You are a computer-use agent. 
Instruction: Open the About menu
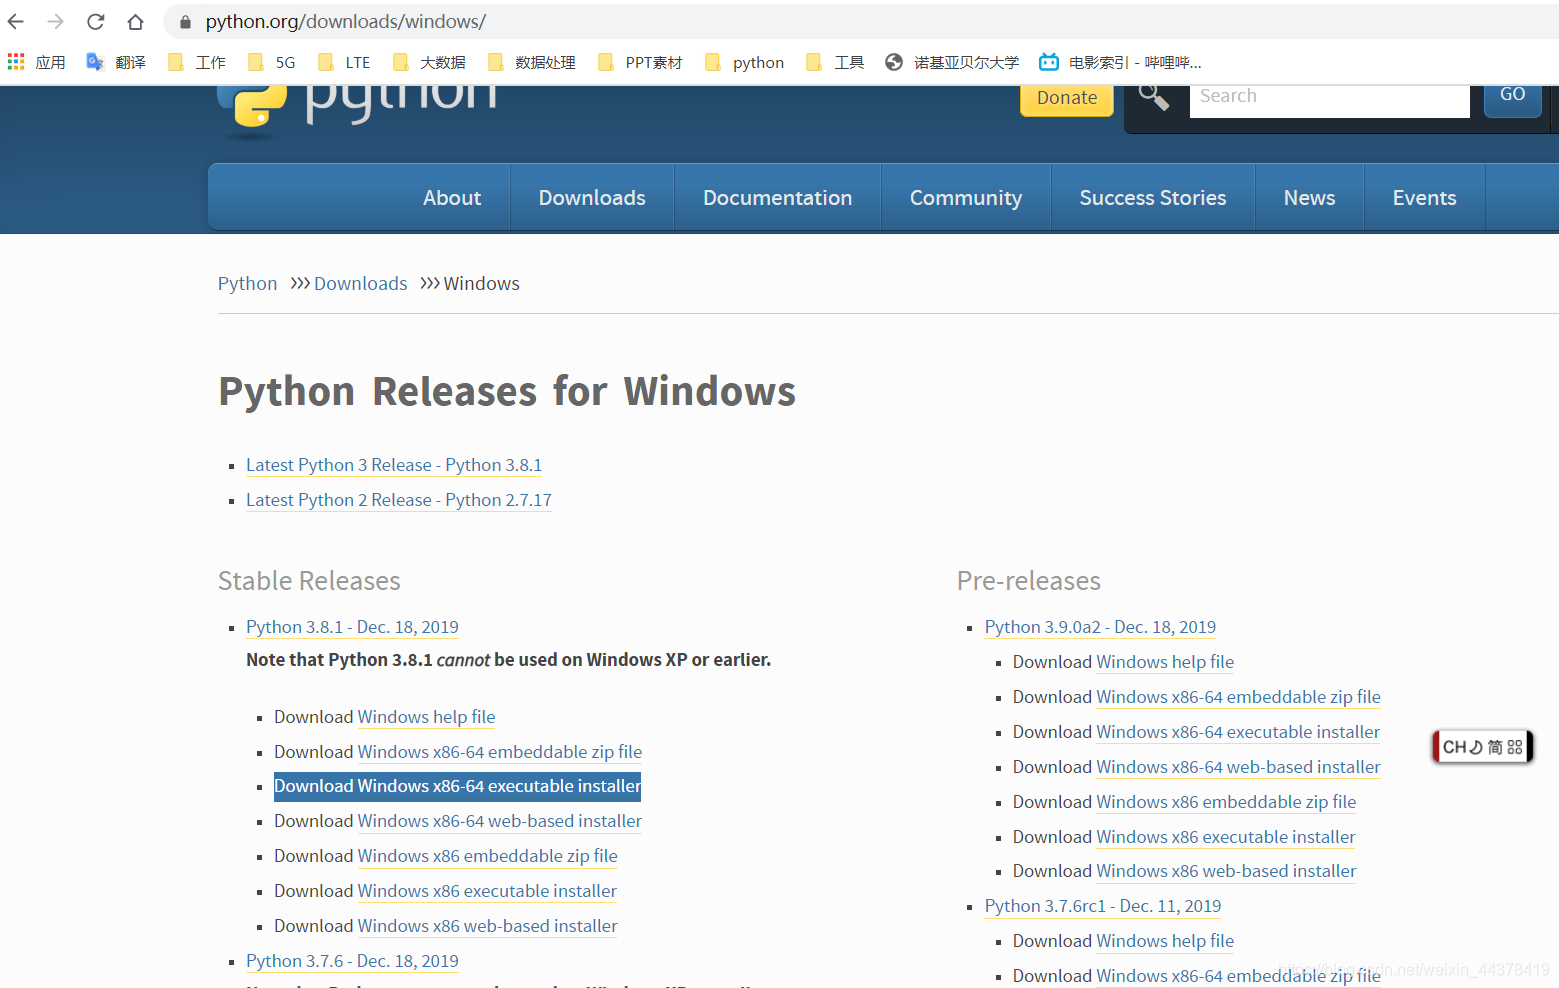pyautogui.click(x=452, y=198)
